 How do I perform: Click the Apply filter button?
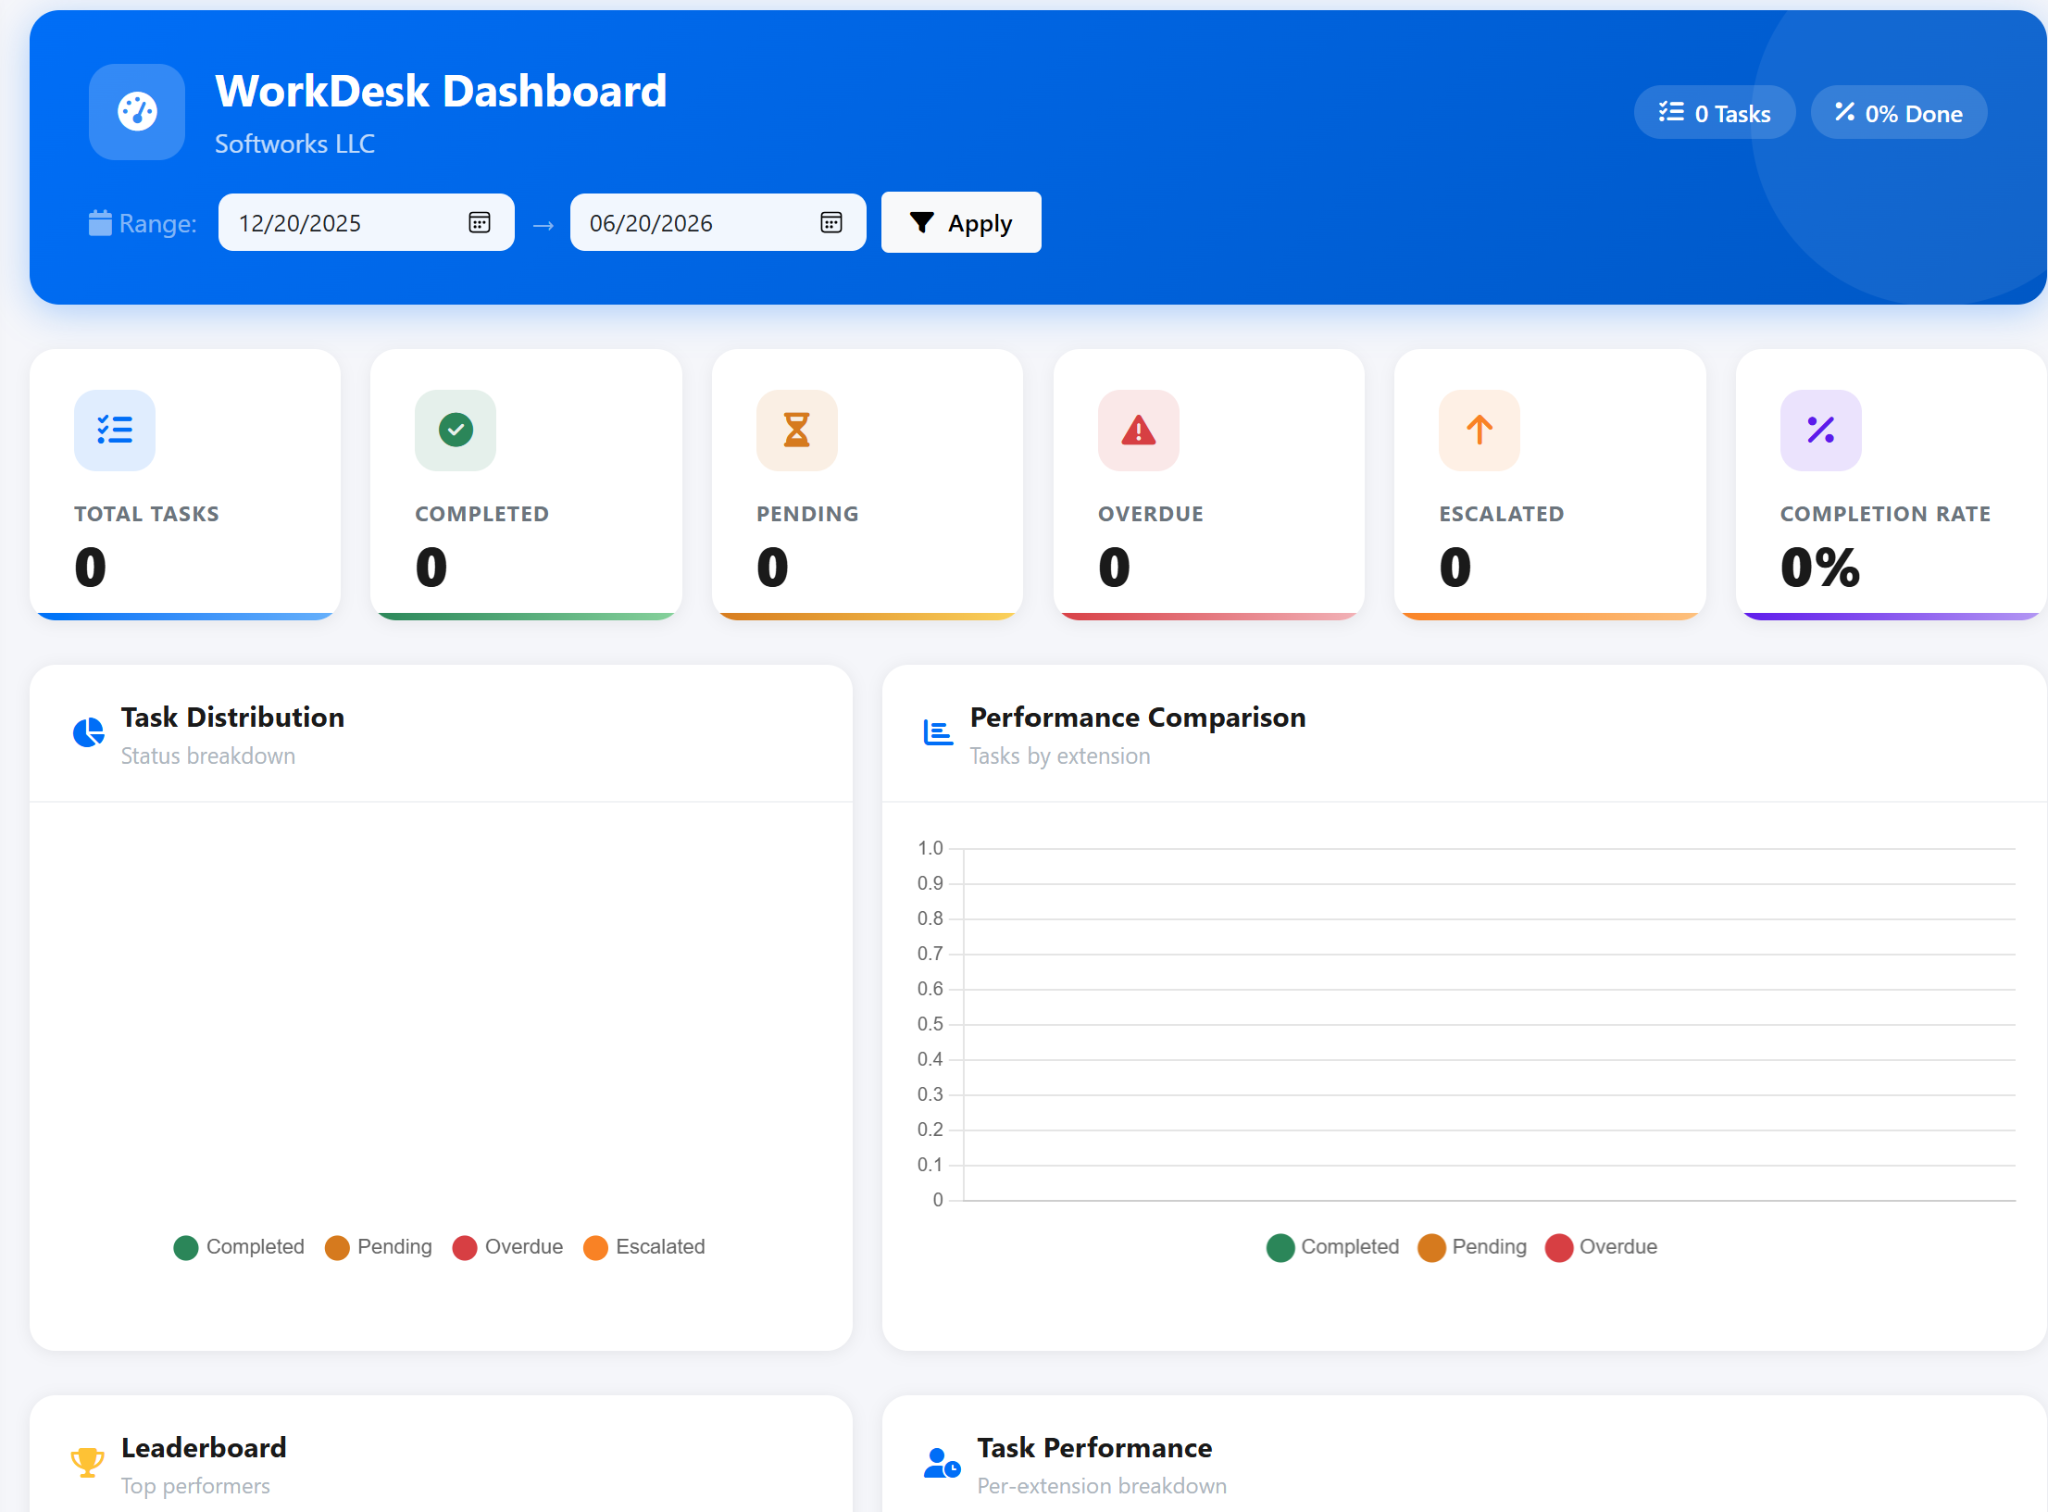tap(961, 222)
